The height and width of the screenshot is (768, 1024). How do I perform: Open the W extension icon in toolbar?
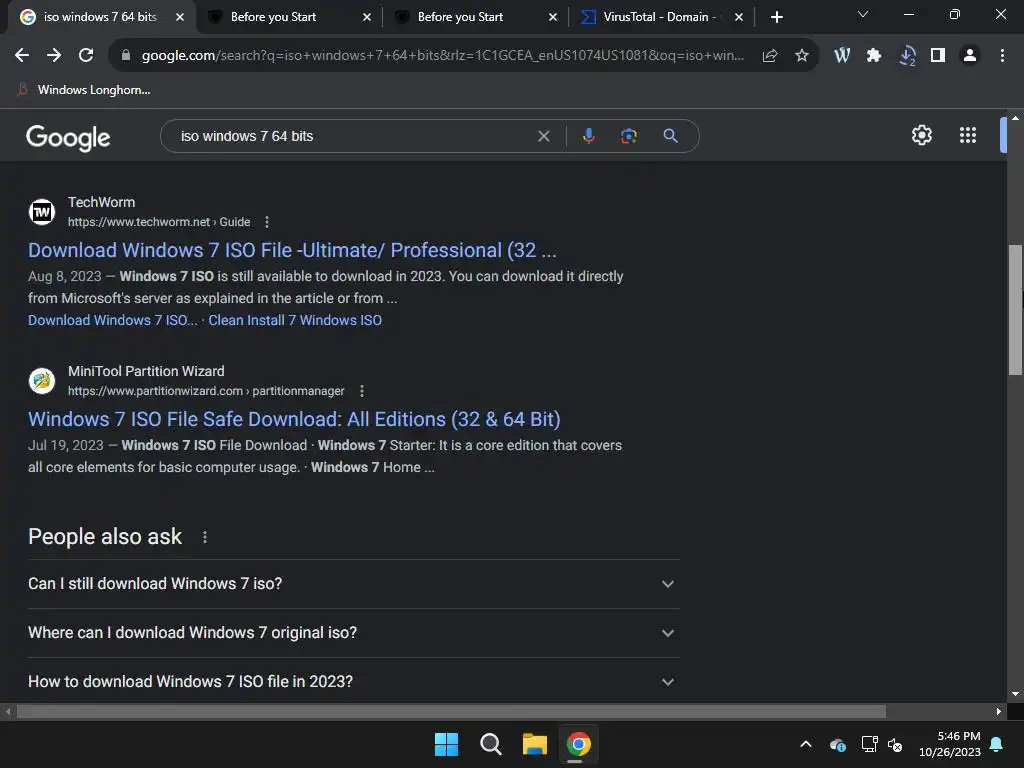tap(842, 56)
